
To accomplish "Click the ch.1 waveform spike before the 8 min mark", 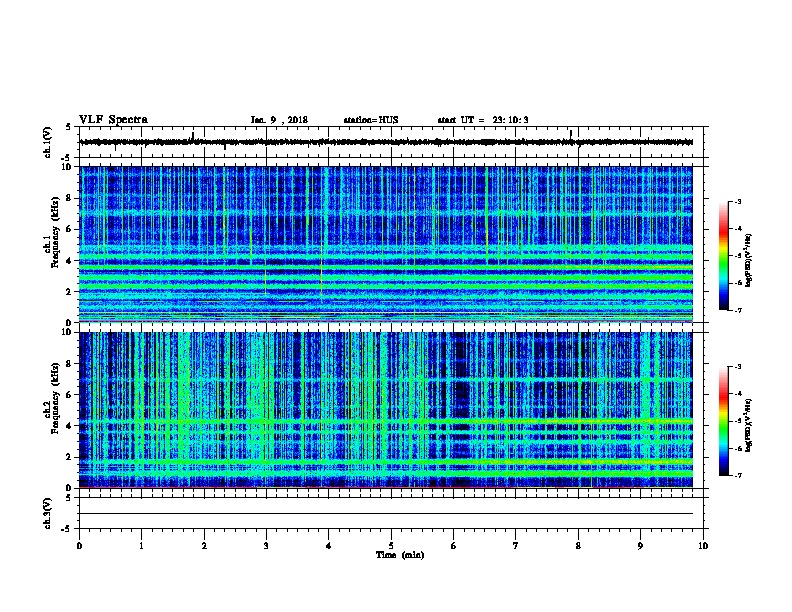I will point(571,135).
